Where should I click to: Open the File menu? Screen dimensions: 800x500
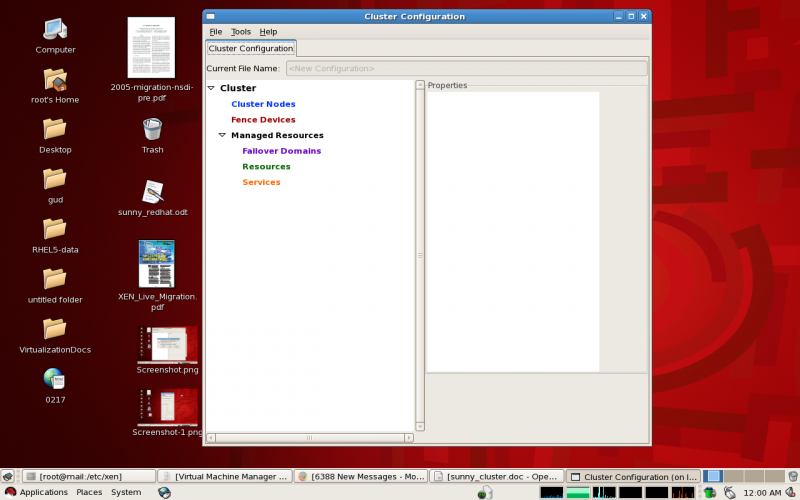(216, 32)
